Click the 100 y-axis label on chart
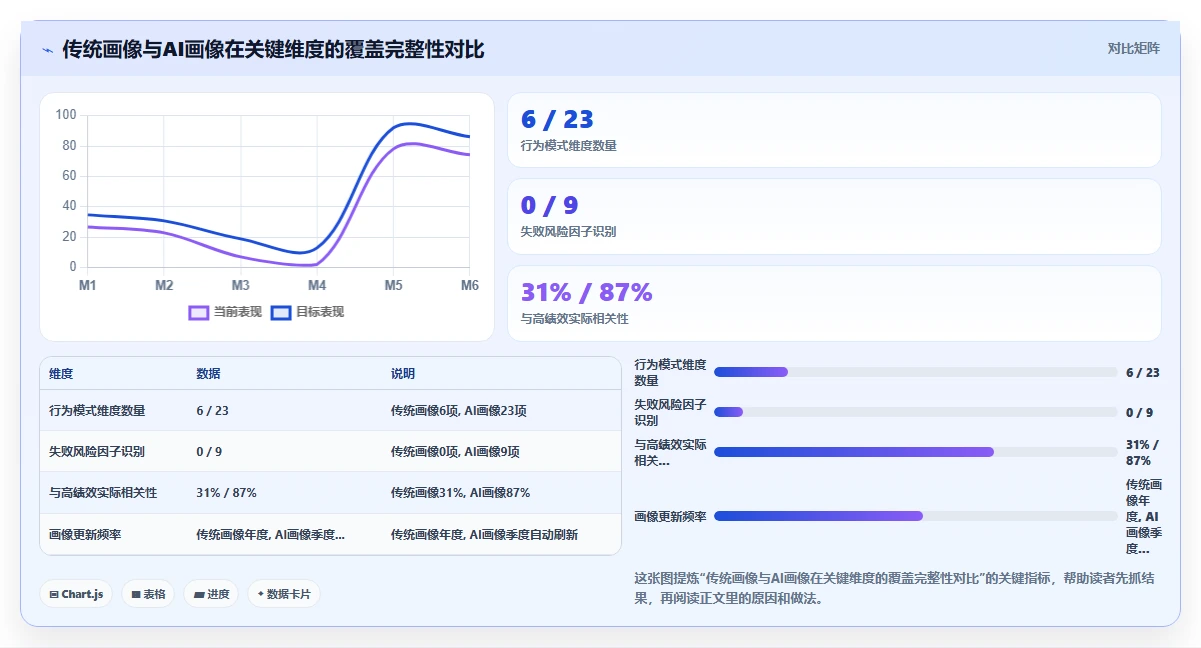This screenshot has height=648, width=1201. [66, 115]
